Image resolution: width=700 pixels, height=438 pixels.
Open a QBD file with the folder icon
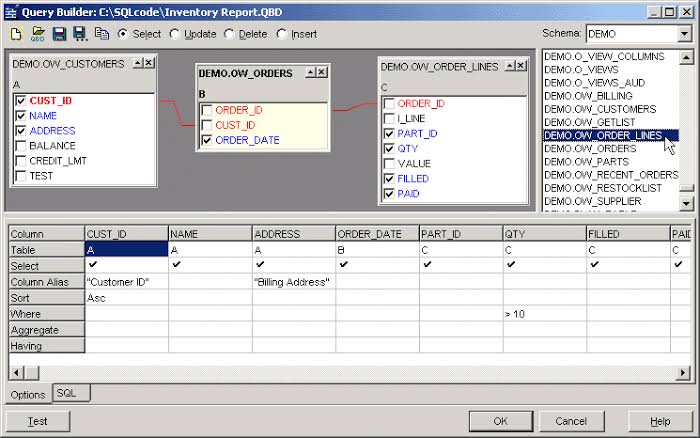click(38, 34)
